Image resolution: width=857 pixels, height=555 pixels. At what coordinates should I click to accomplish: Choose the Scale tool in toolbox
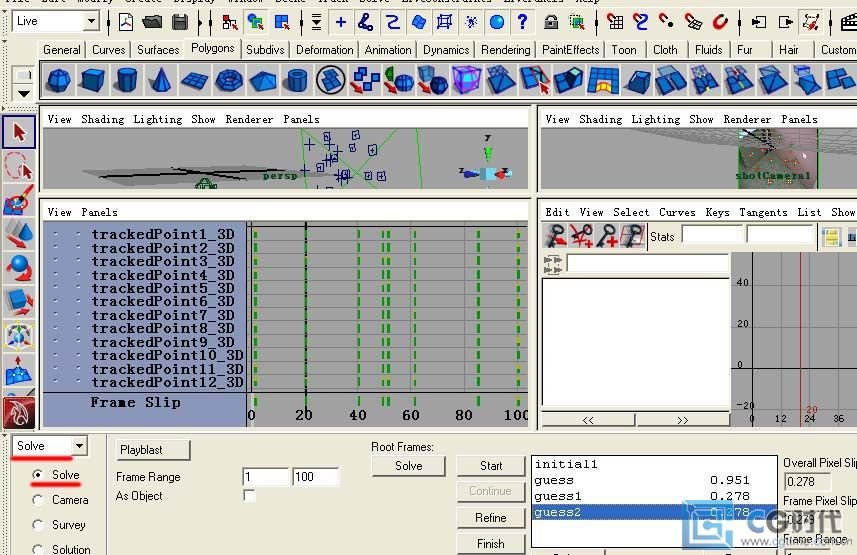point(19,302)
